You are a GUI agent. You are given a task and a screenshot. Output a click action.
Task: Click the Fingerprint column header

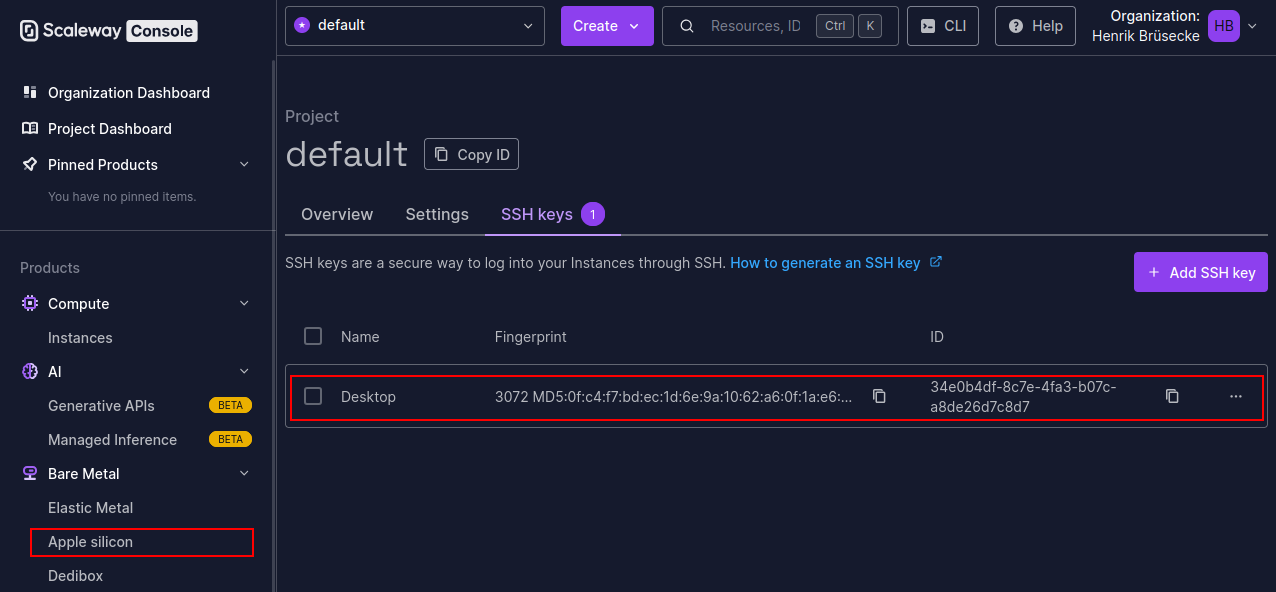(531, 337)
